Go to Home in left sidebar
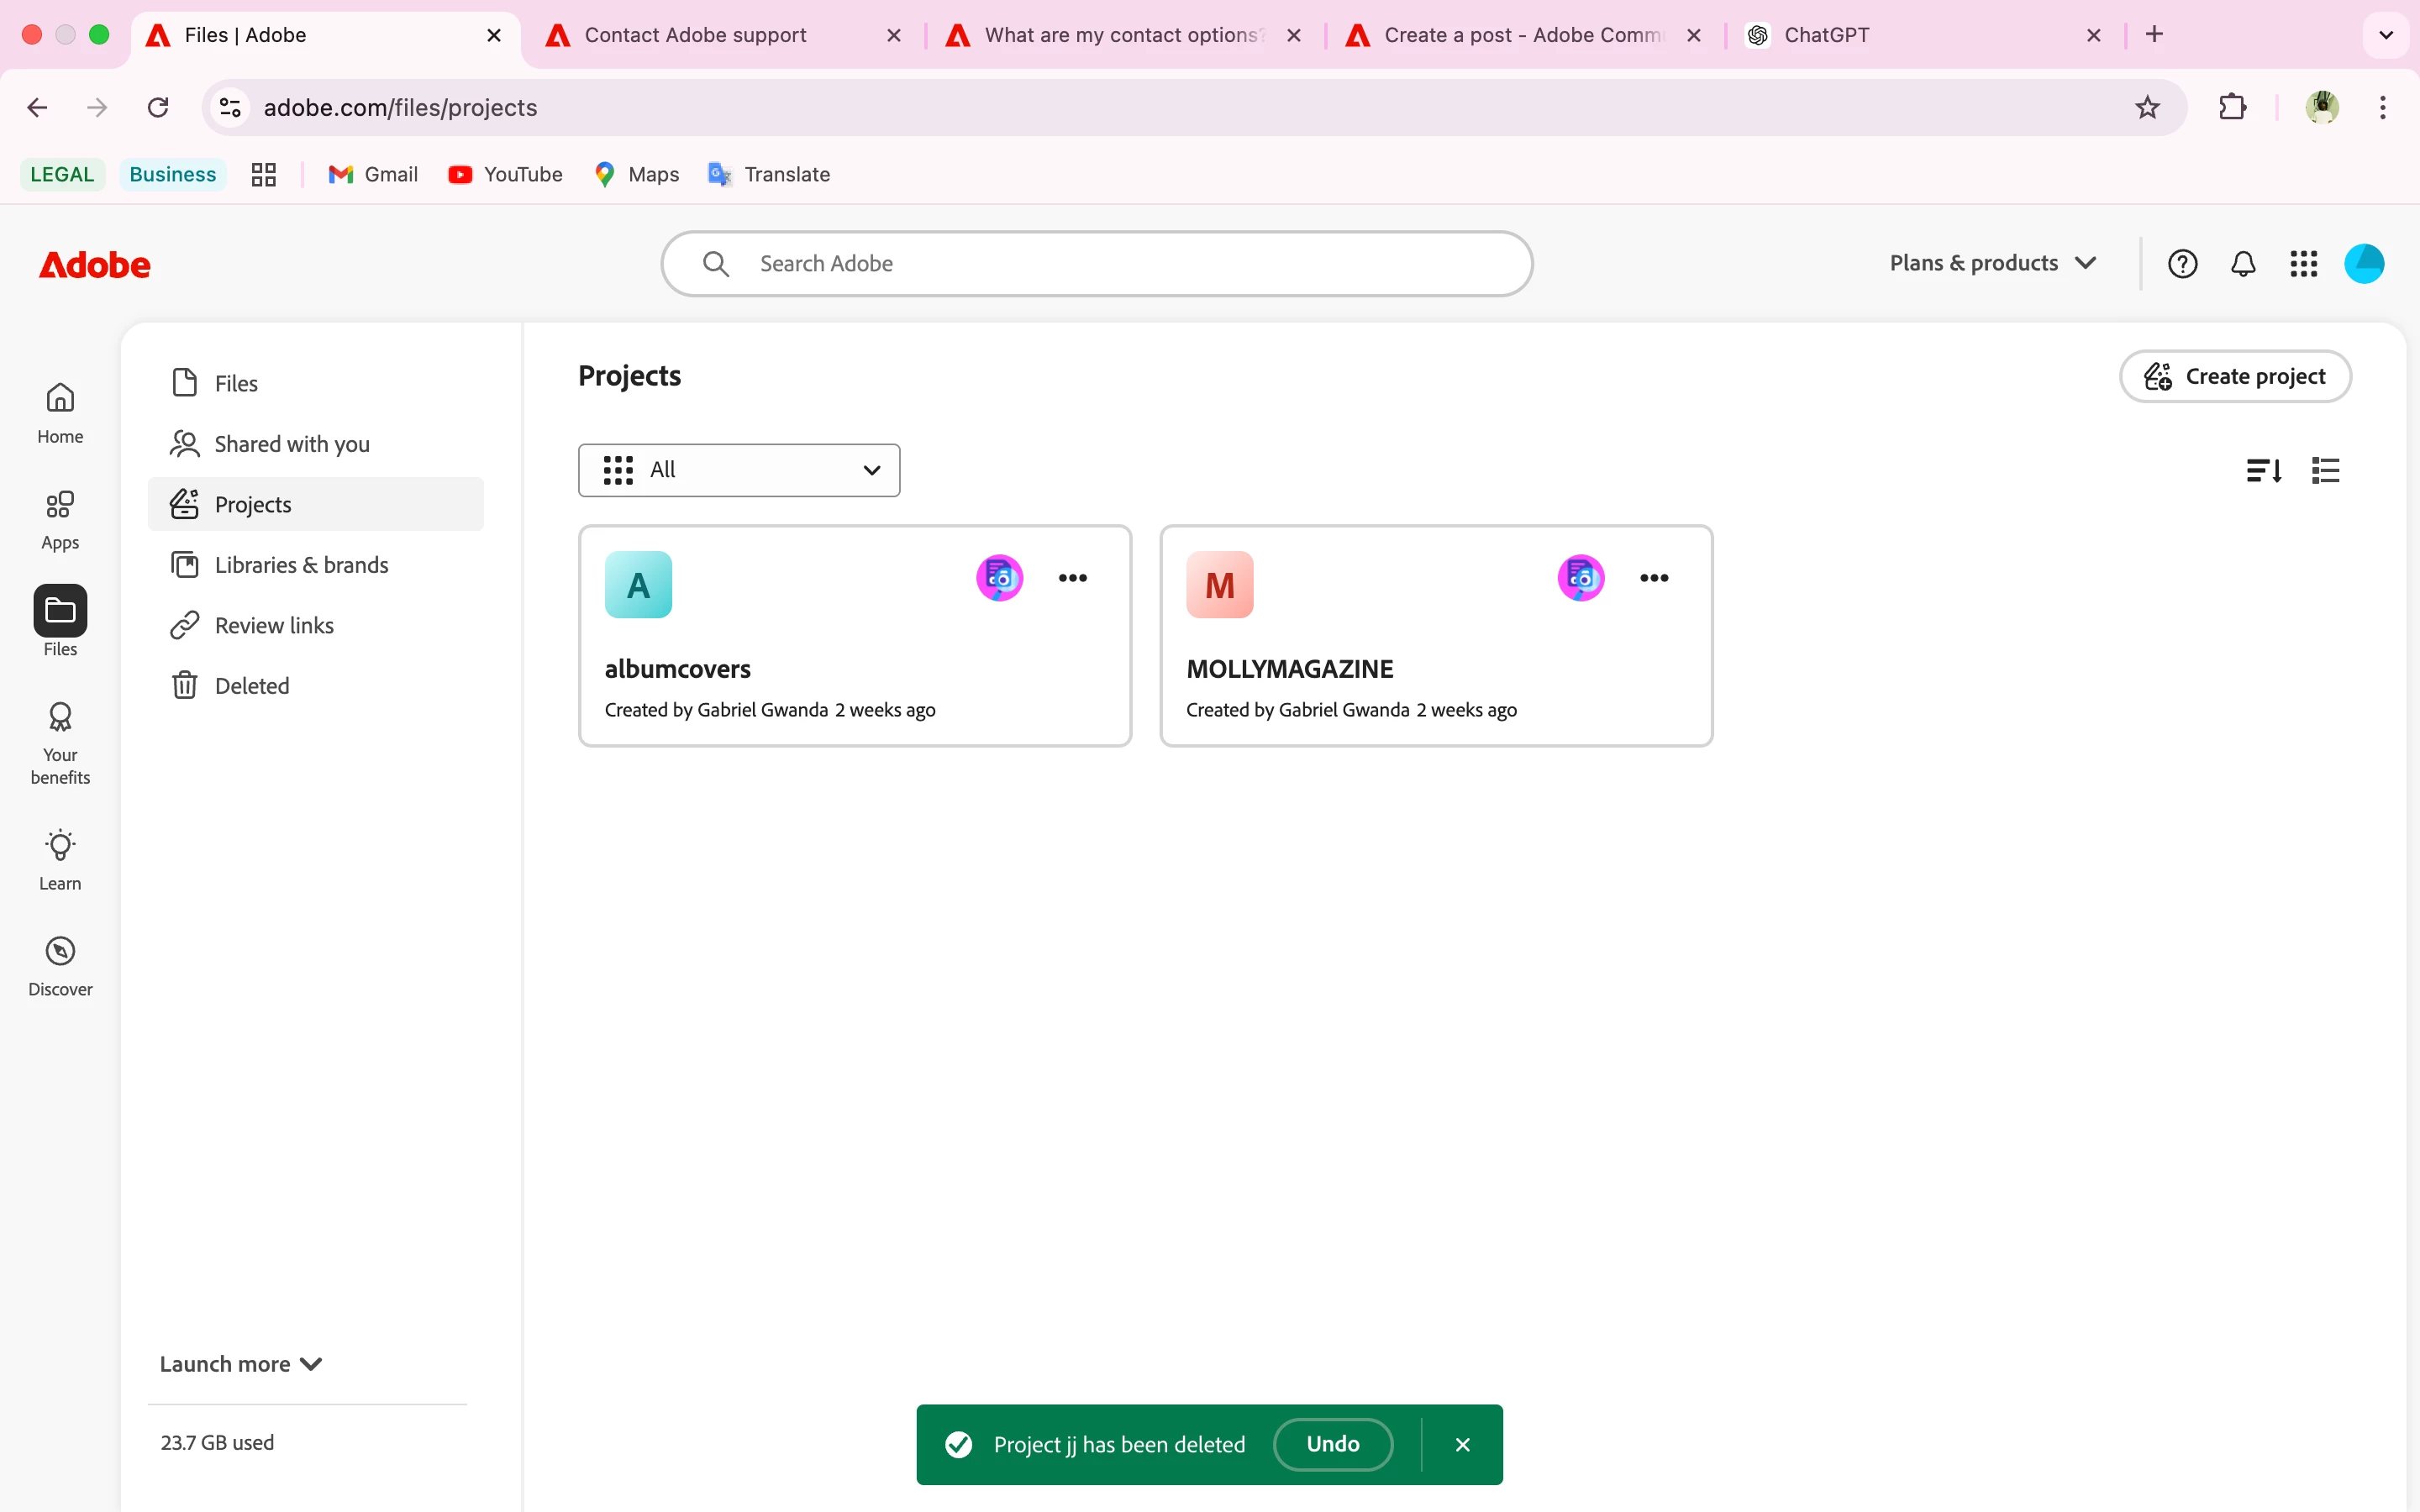This screenshot has width=2420, height=1512. pyautogui.click(x=60, y=413)
